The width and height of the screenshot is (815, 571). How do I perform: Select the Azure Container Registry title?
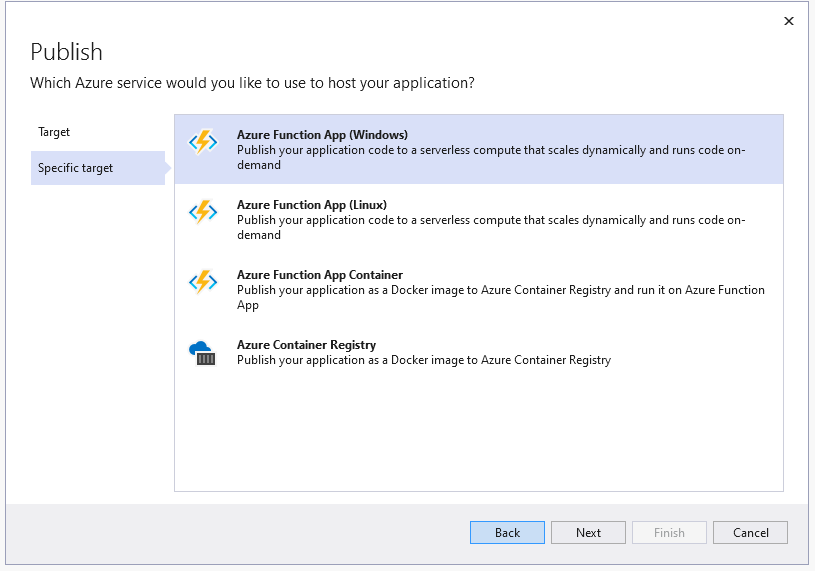tap(306, 345)
